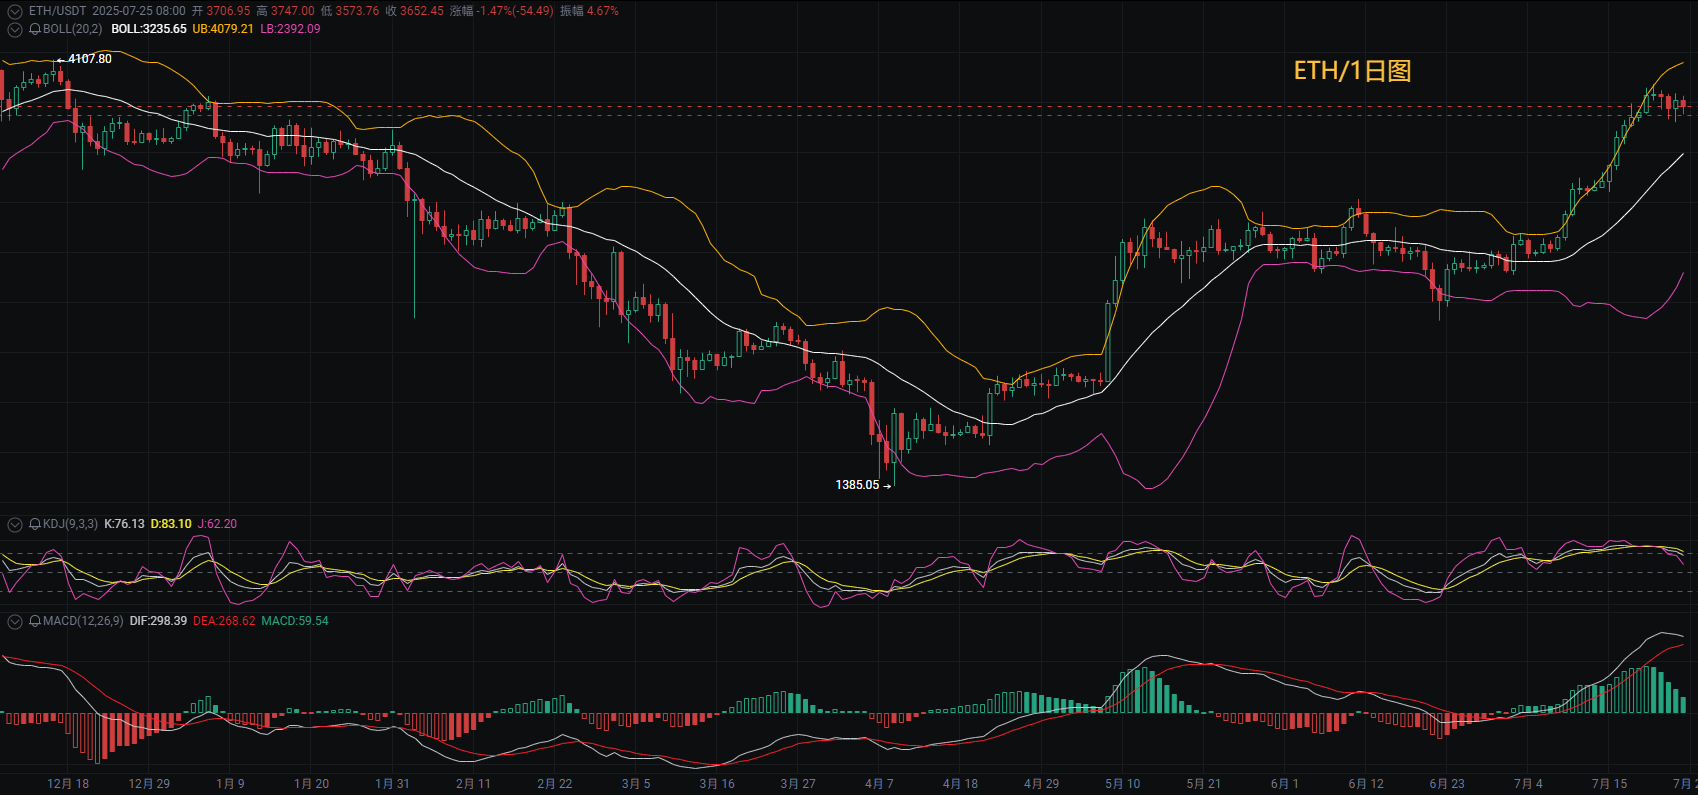
Task: Click the LB:2392.09 lower band value
Action: 290,29
